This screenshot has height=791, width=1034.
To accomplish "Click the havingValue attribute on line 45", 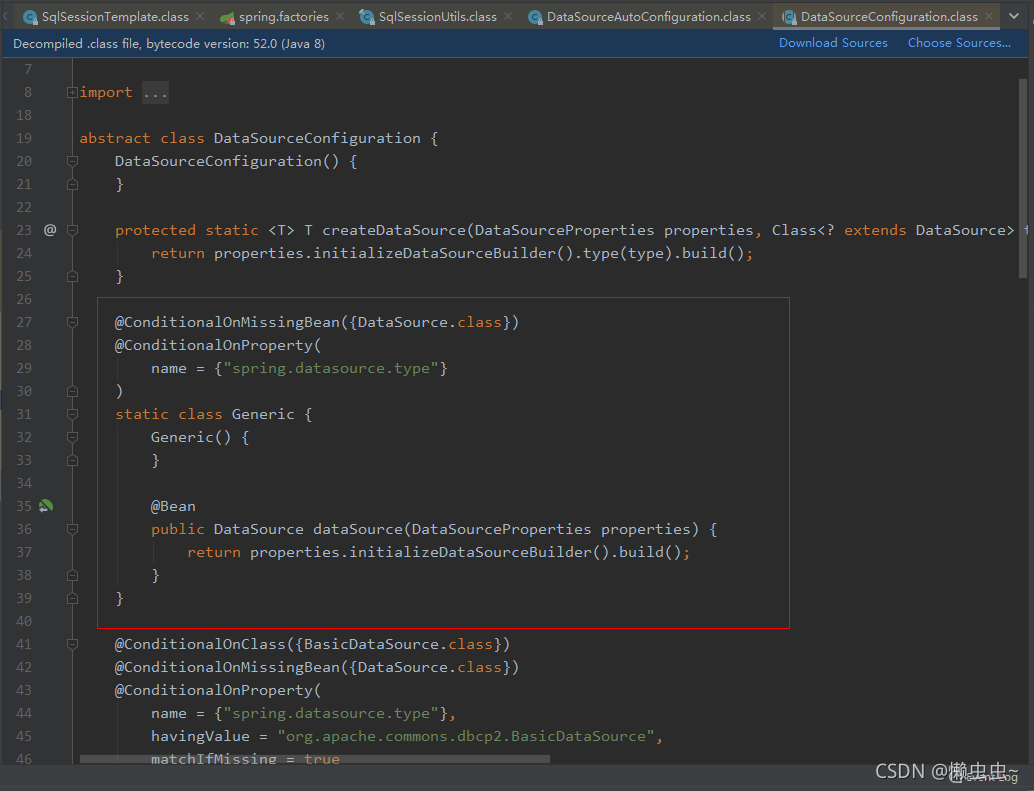I will 200,736.
